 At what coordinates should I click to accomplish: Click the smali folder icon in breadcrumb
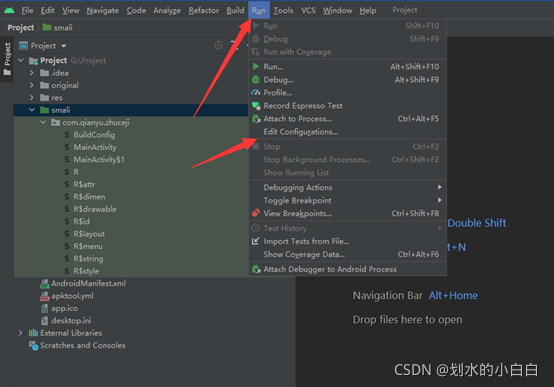[x=47, y=27]
